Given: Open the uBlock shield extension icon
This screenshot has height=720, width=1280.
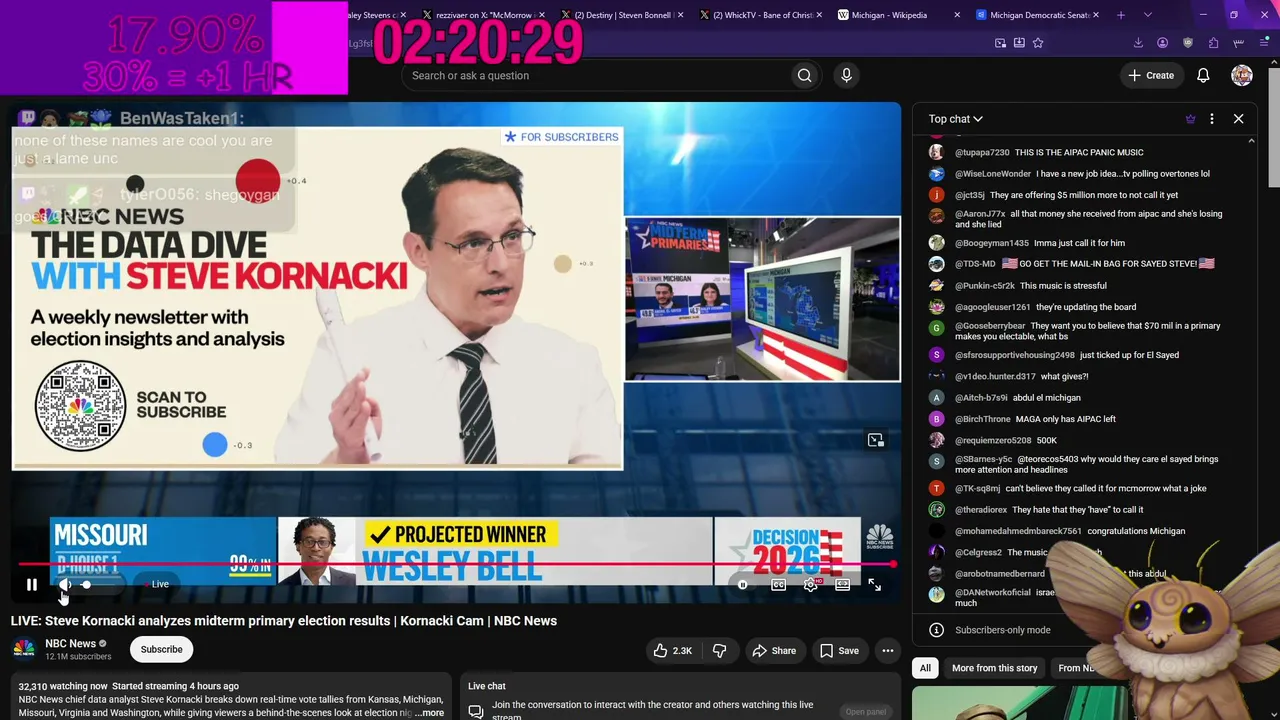Looking at the screenshot, I should point(1188,43).
